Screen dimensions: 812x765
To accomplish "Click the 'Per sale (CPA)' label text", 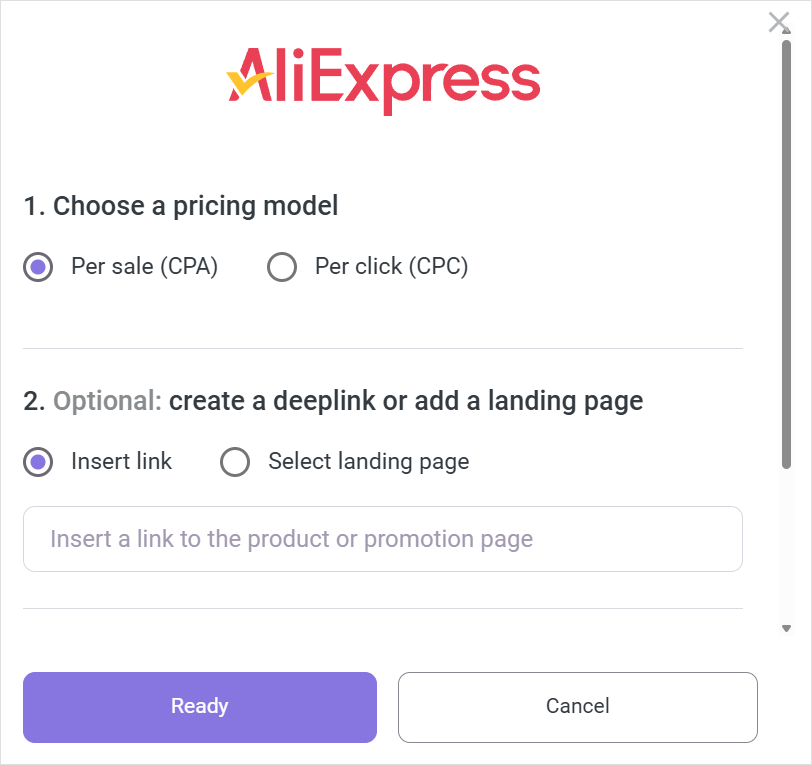I will click(144, 267).
